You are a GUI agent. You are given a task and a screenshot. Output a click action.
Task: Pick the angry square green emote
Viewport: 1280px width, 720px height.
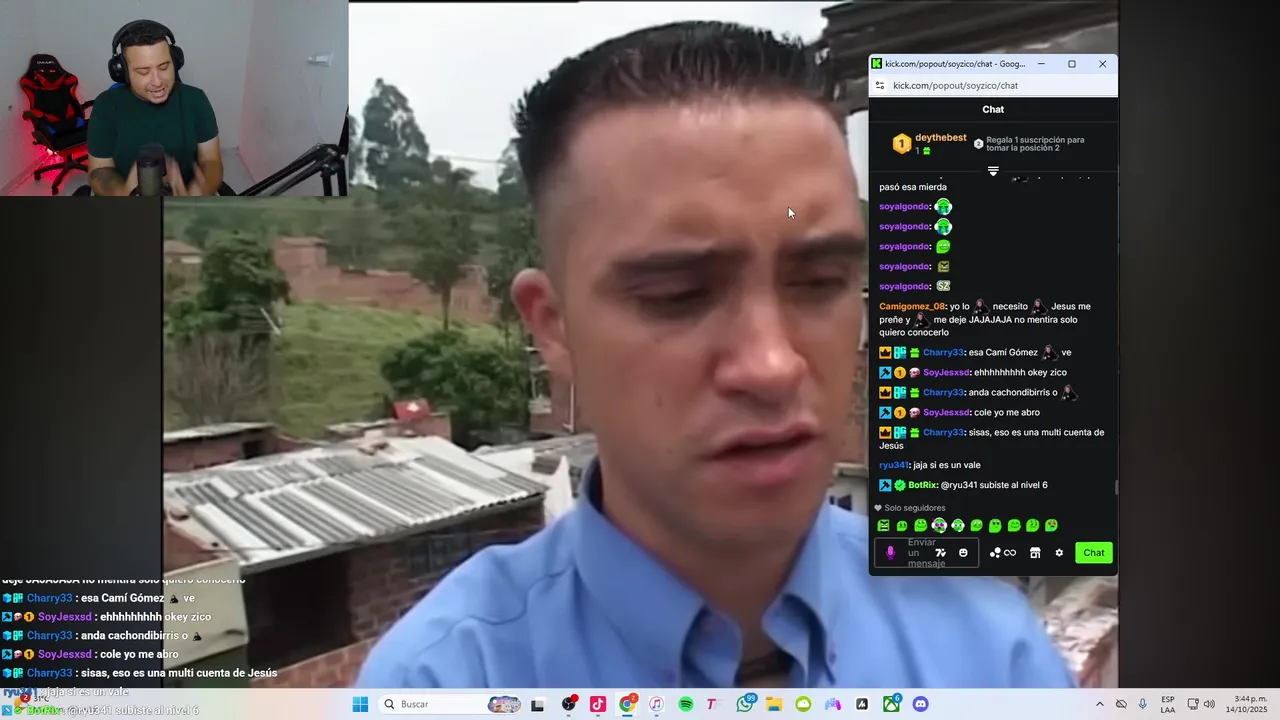tap(883, 526)
